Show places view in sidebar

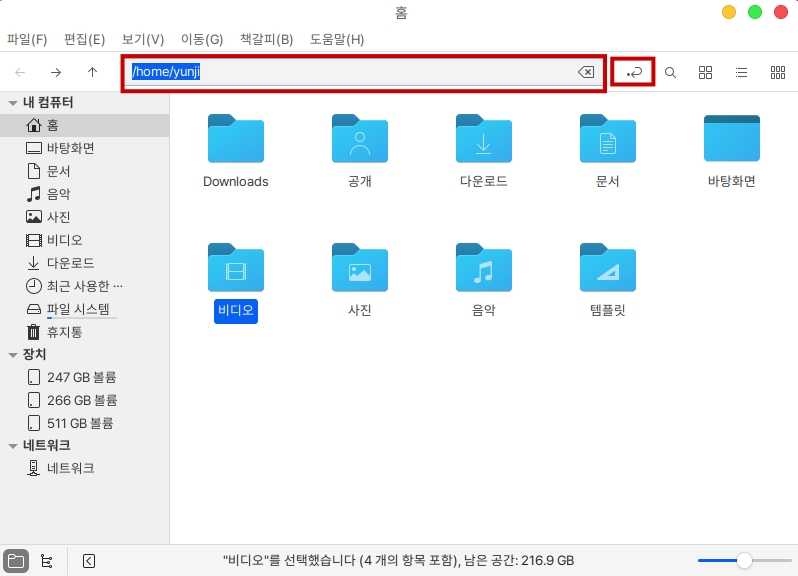click(x=16, y=561)
